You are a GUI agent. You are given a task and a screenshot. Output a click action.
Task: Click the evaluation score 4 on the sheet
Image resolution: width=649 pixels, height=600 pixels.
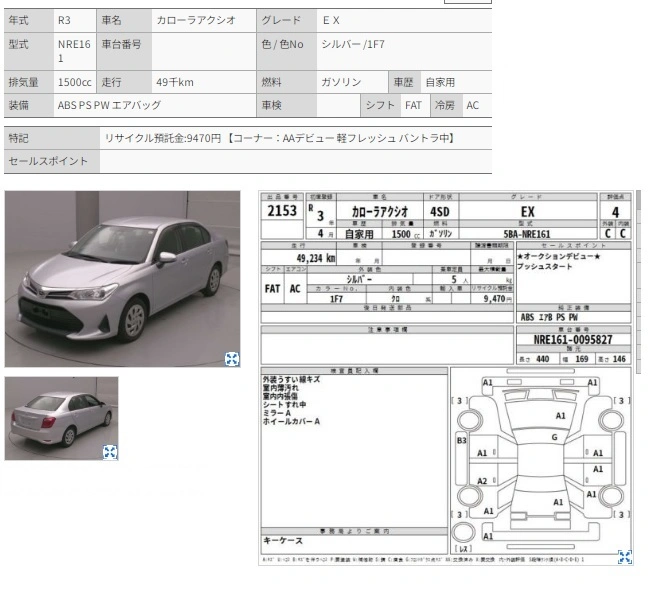click(615, 213)
